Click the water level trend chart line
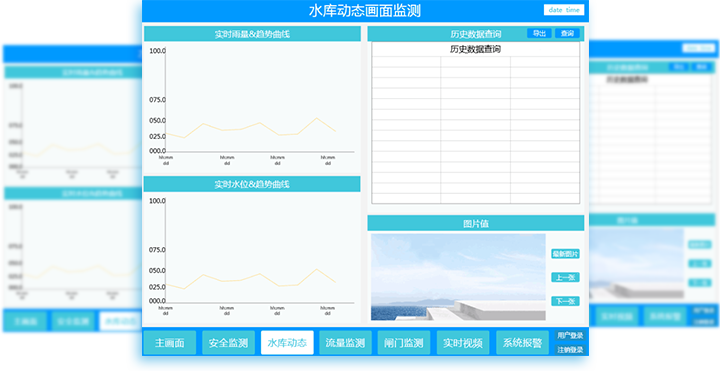720x371 pixels. tap(250, 279)
